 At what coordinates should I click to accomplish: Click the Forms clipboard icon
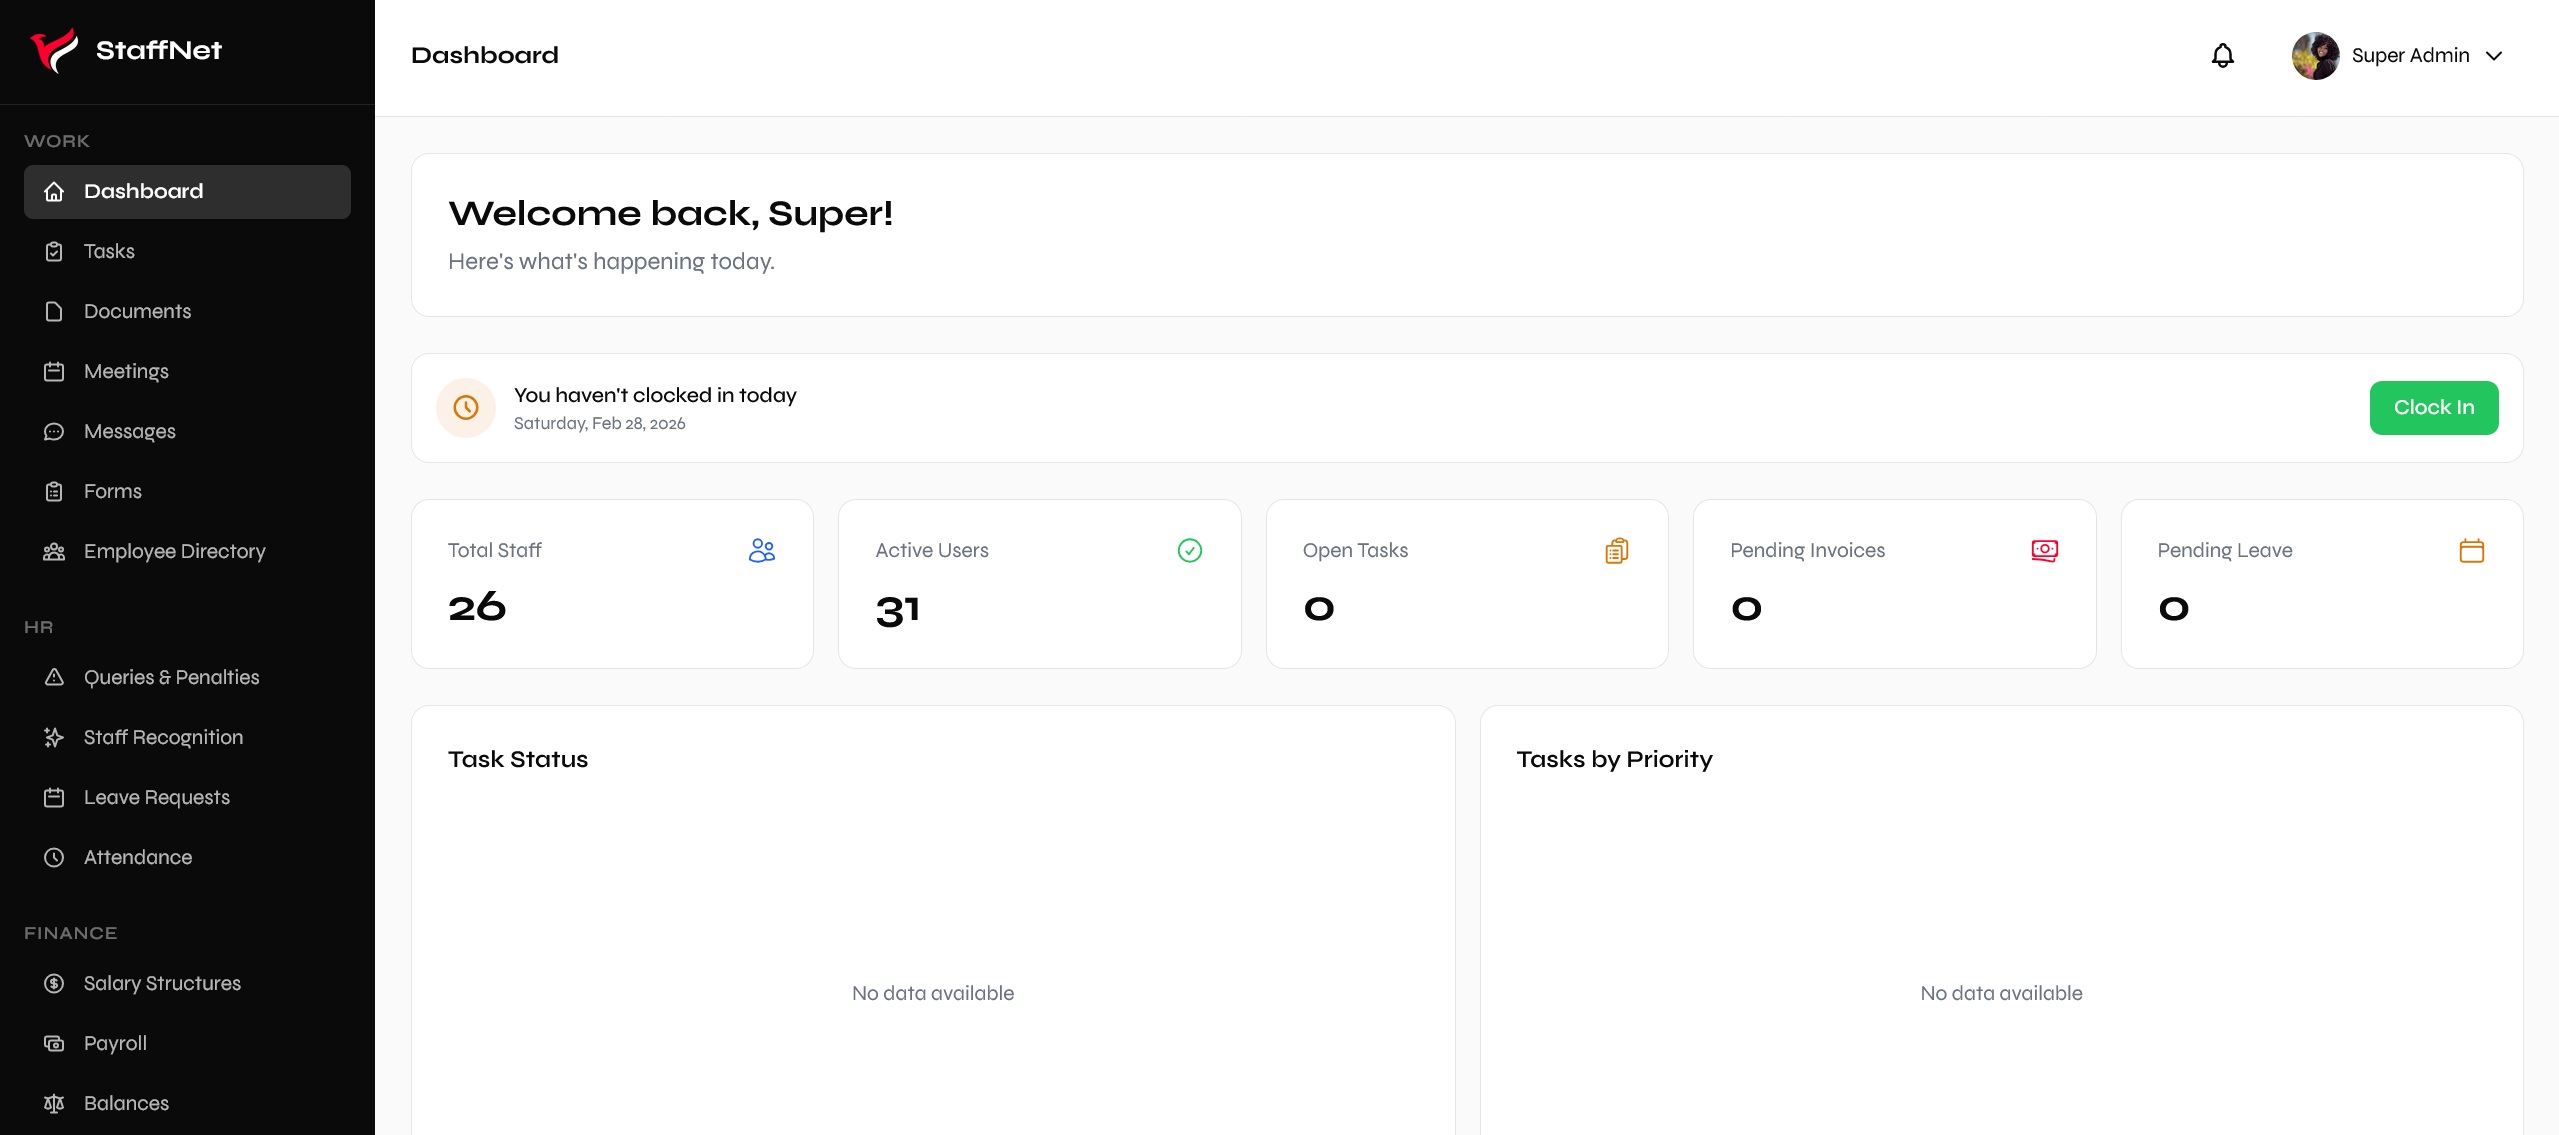[54, 491]
